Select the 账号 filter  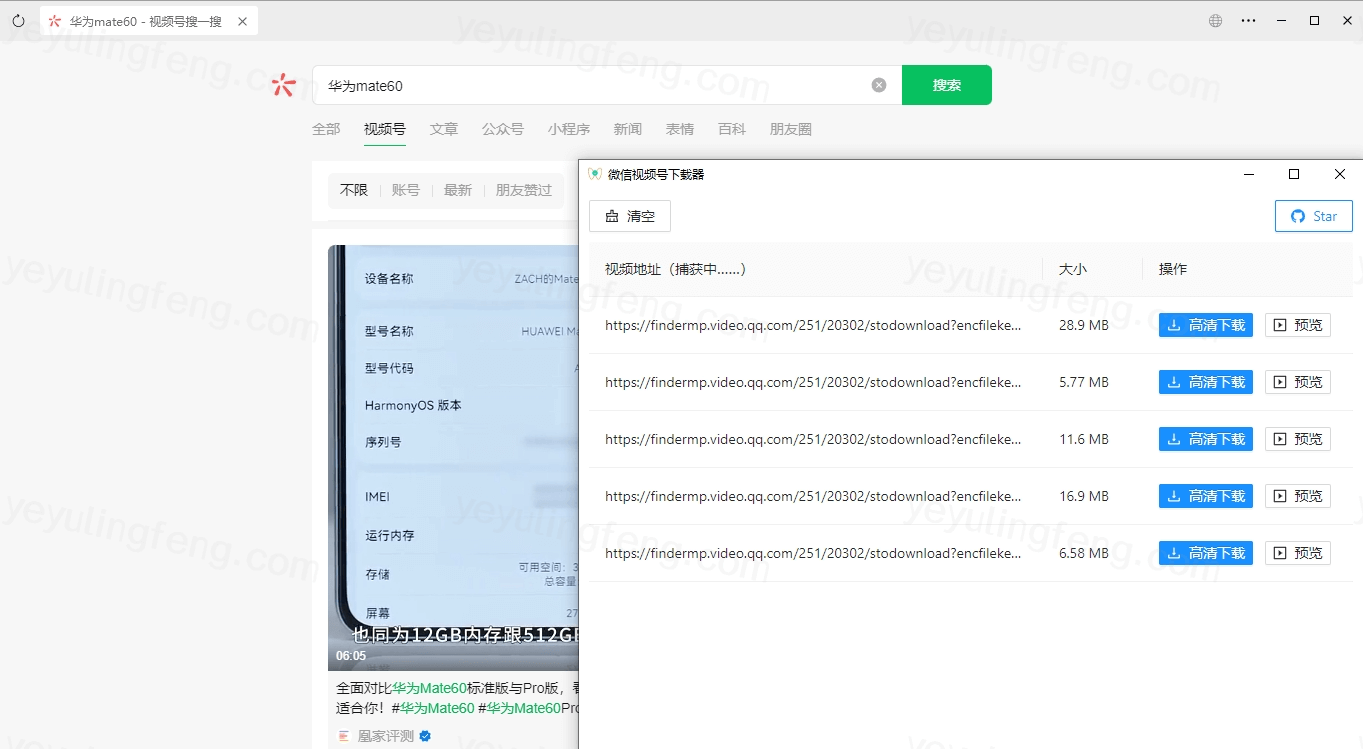[406, 190]
